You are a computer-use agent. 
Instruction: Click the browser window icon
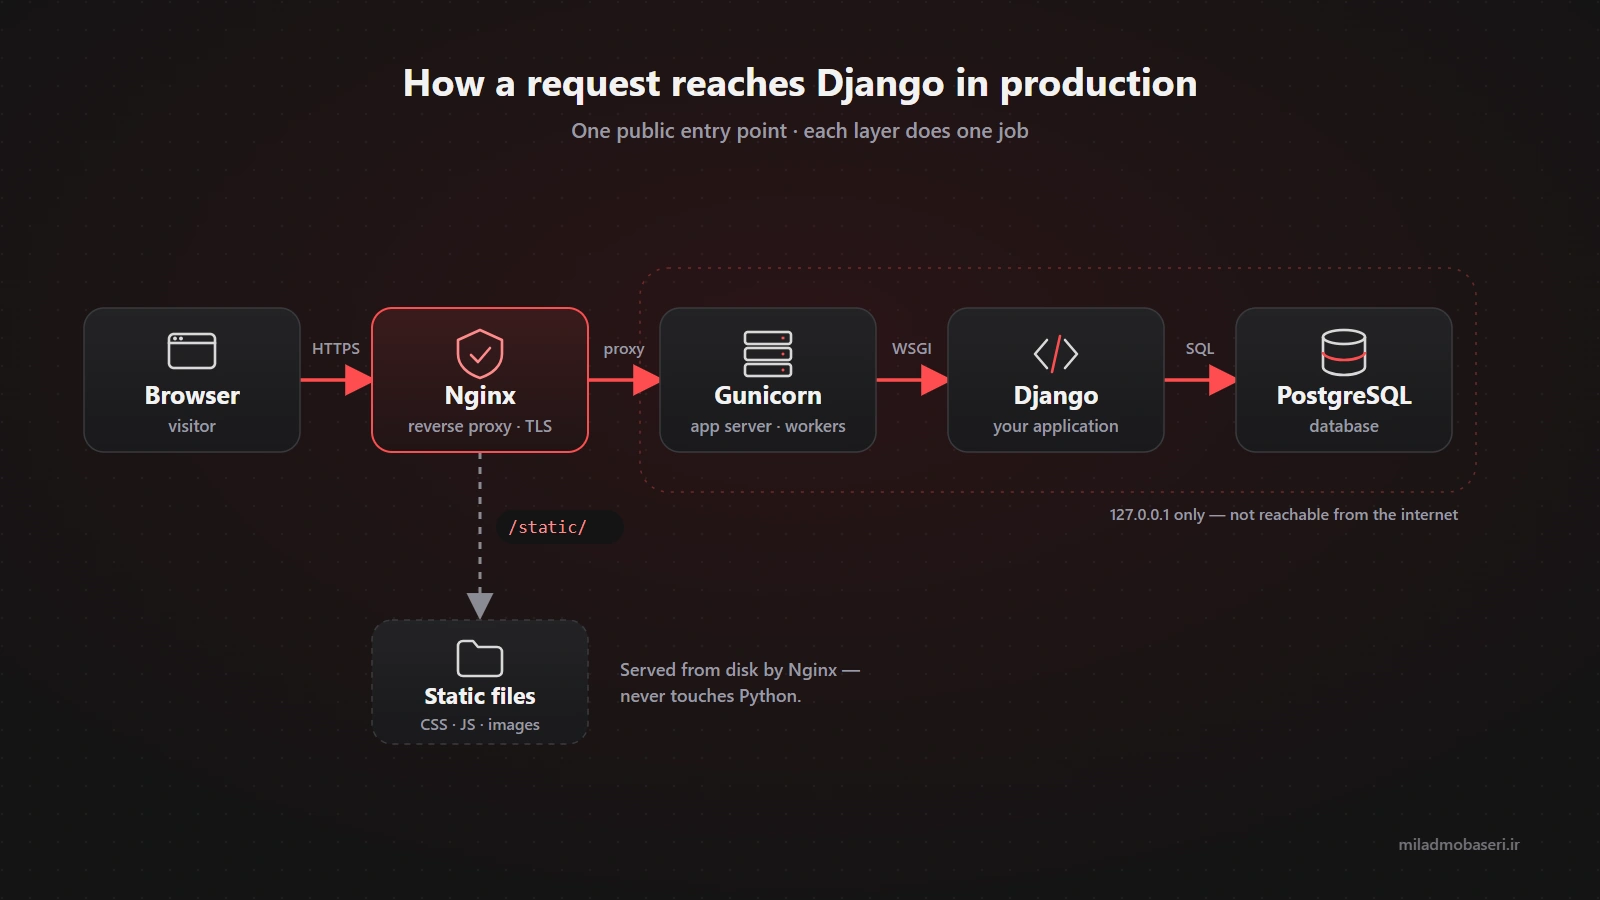192,351
